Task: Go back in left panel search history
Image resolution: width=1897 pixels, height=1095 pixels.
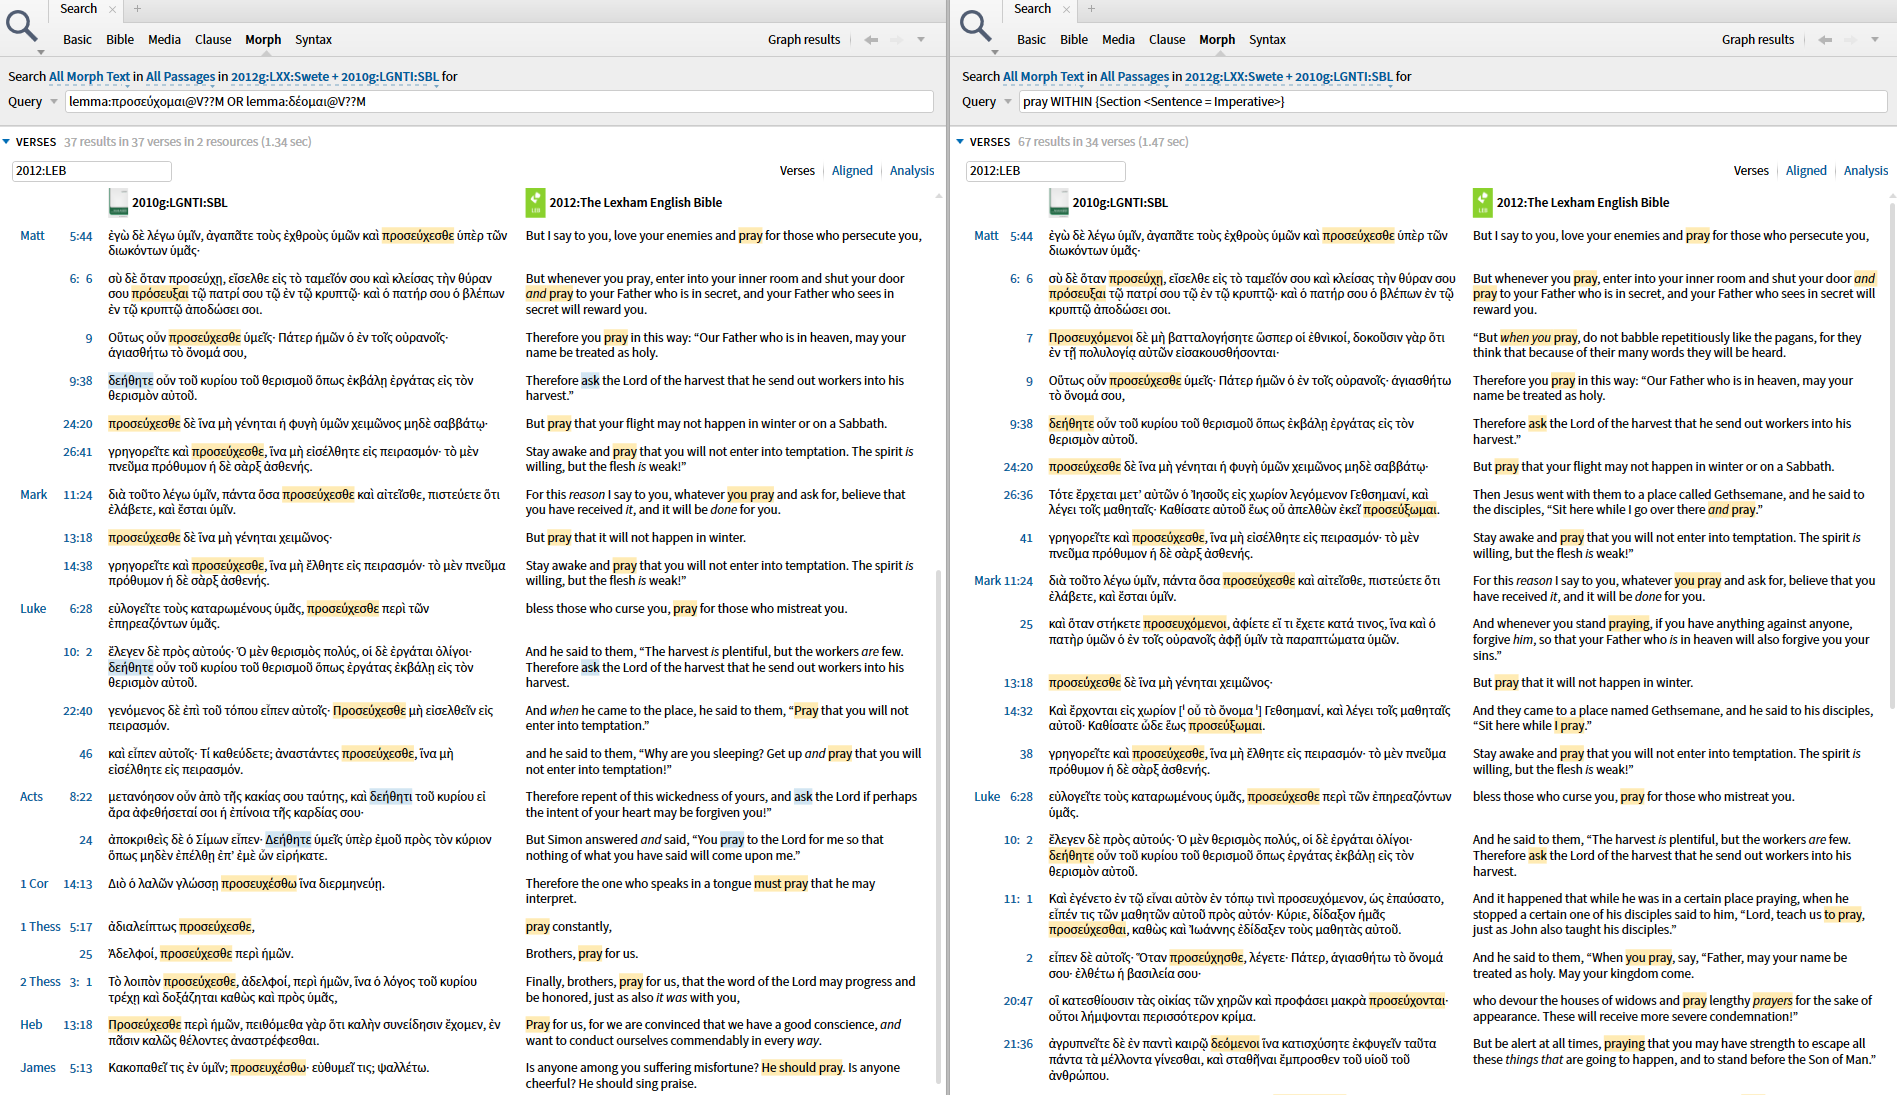Action: coord(871,40)
